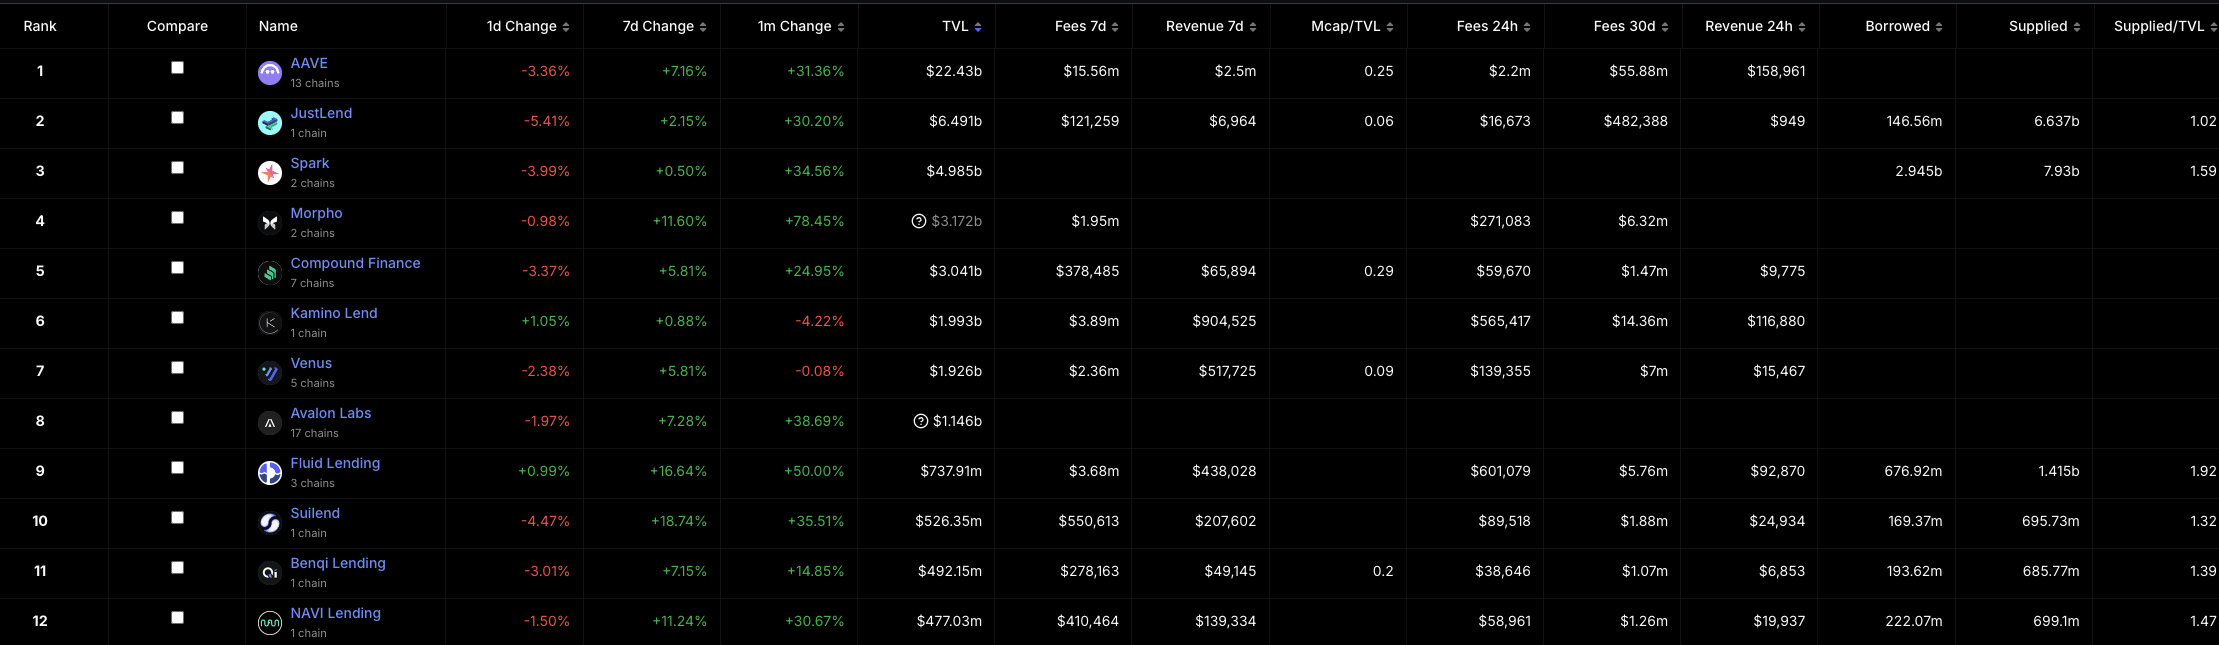Click the Fluid Lending logo icon
The image size is (2219, 645).
270,473
